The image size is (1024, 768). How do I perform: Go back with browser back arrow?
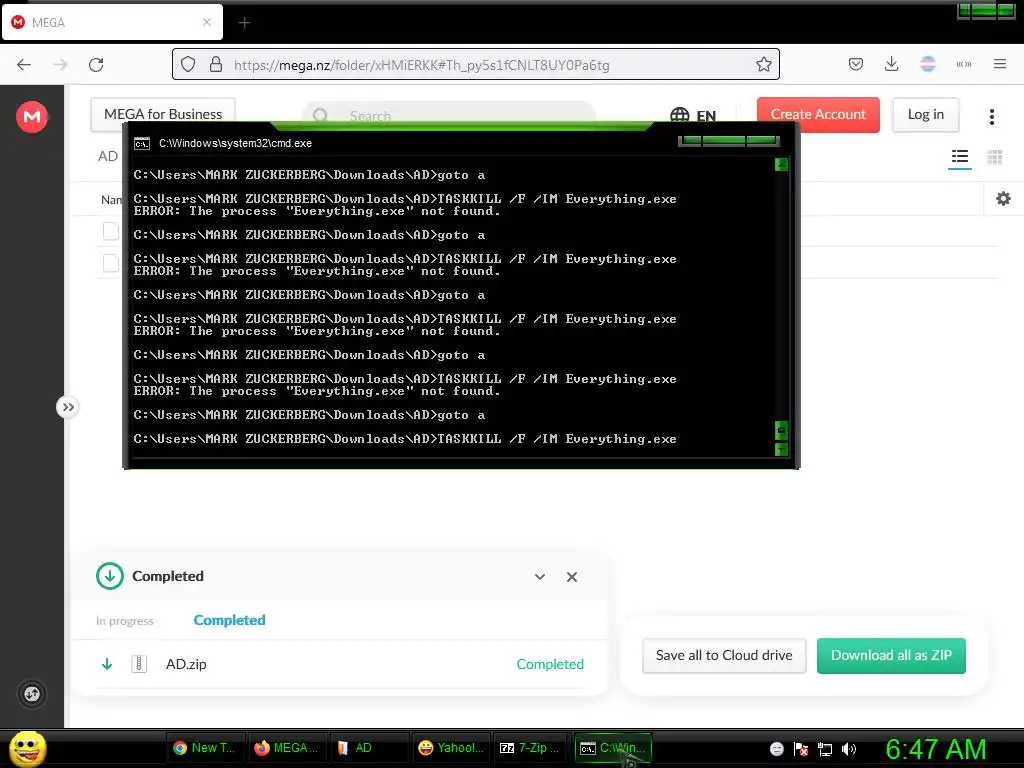coord(24,65)
